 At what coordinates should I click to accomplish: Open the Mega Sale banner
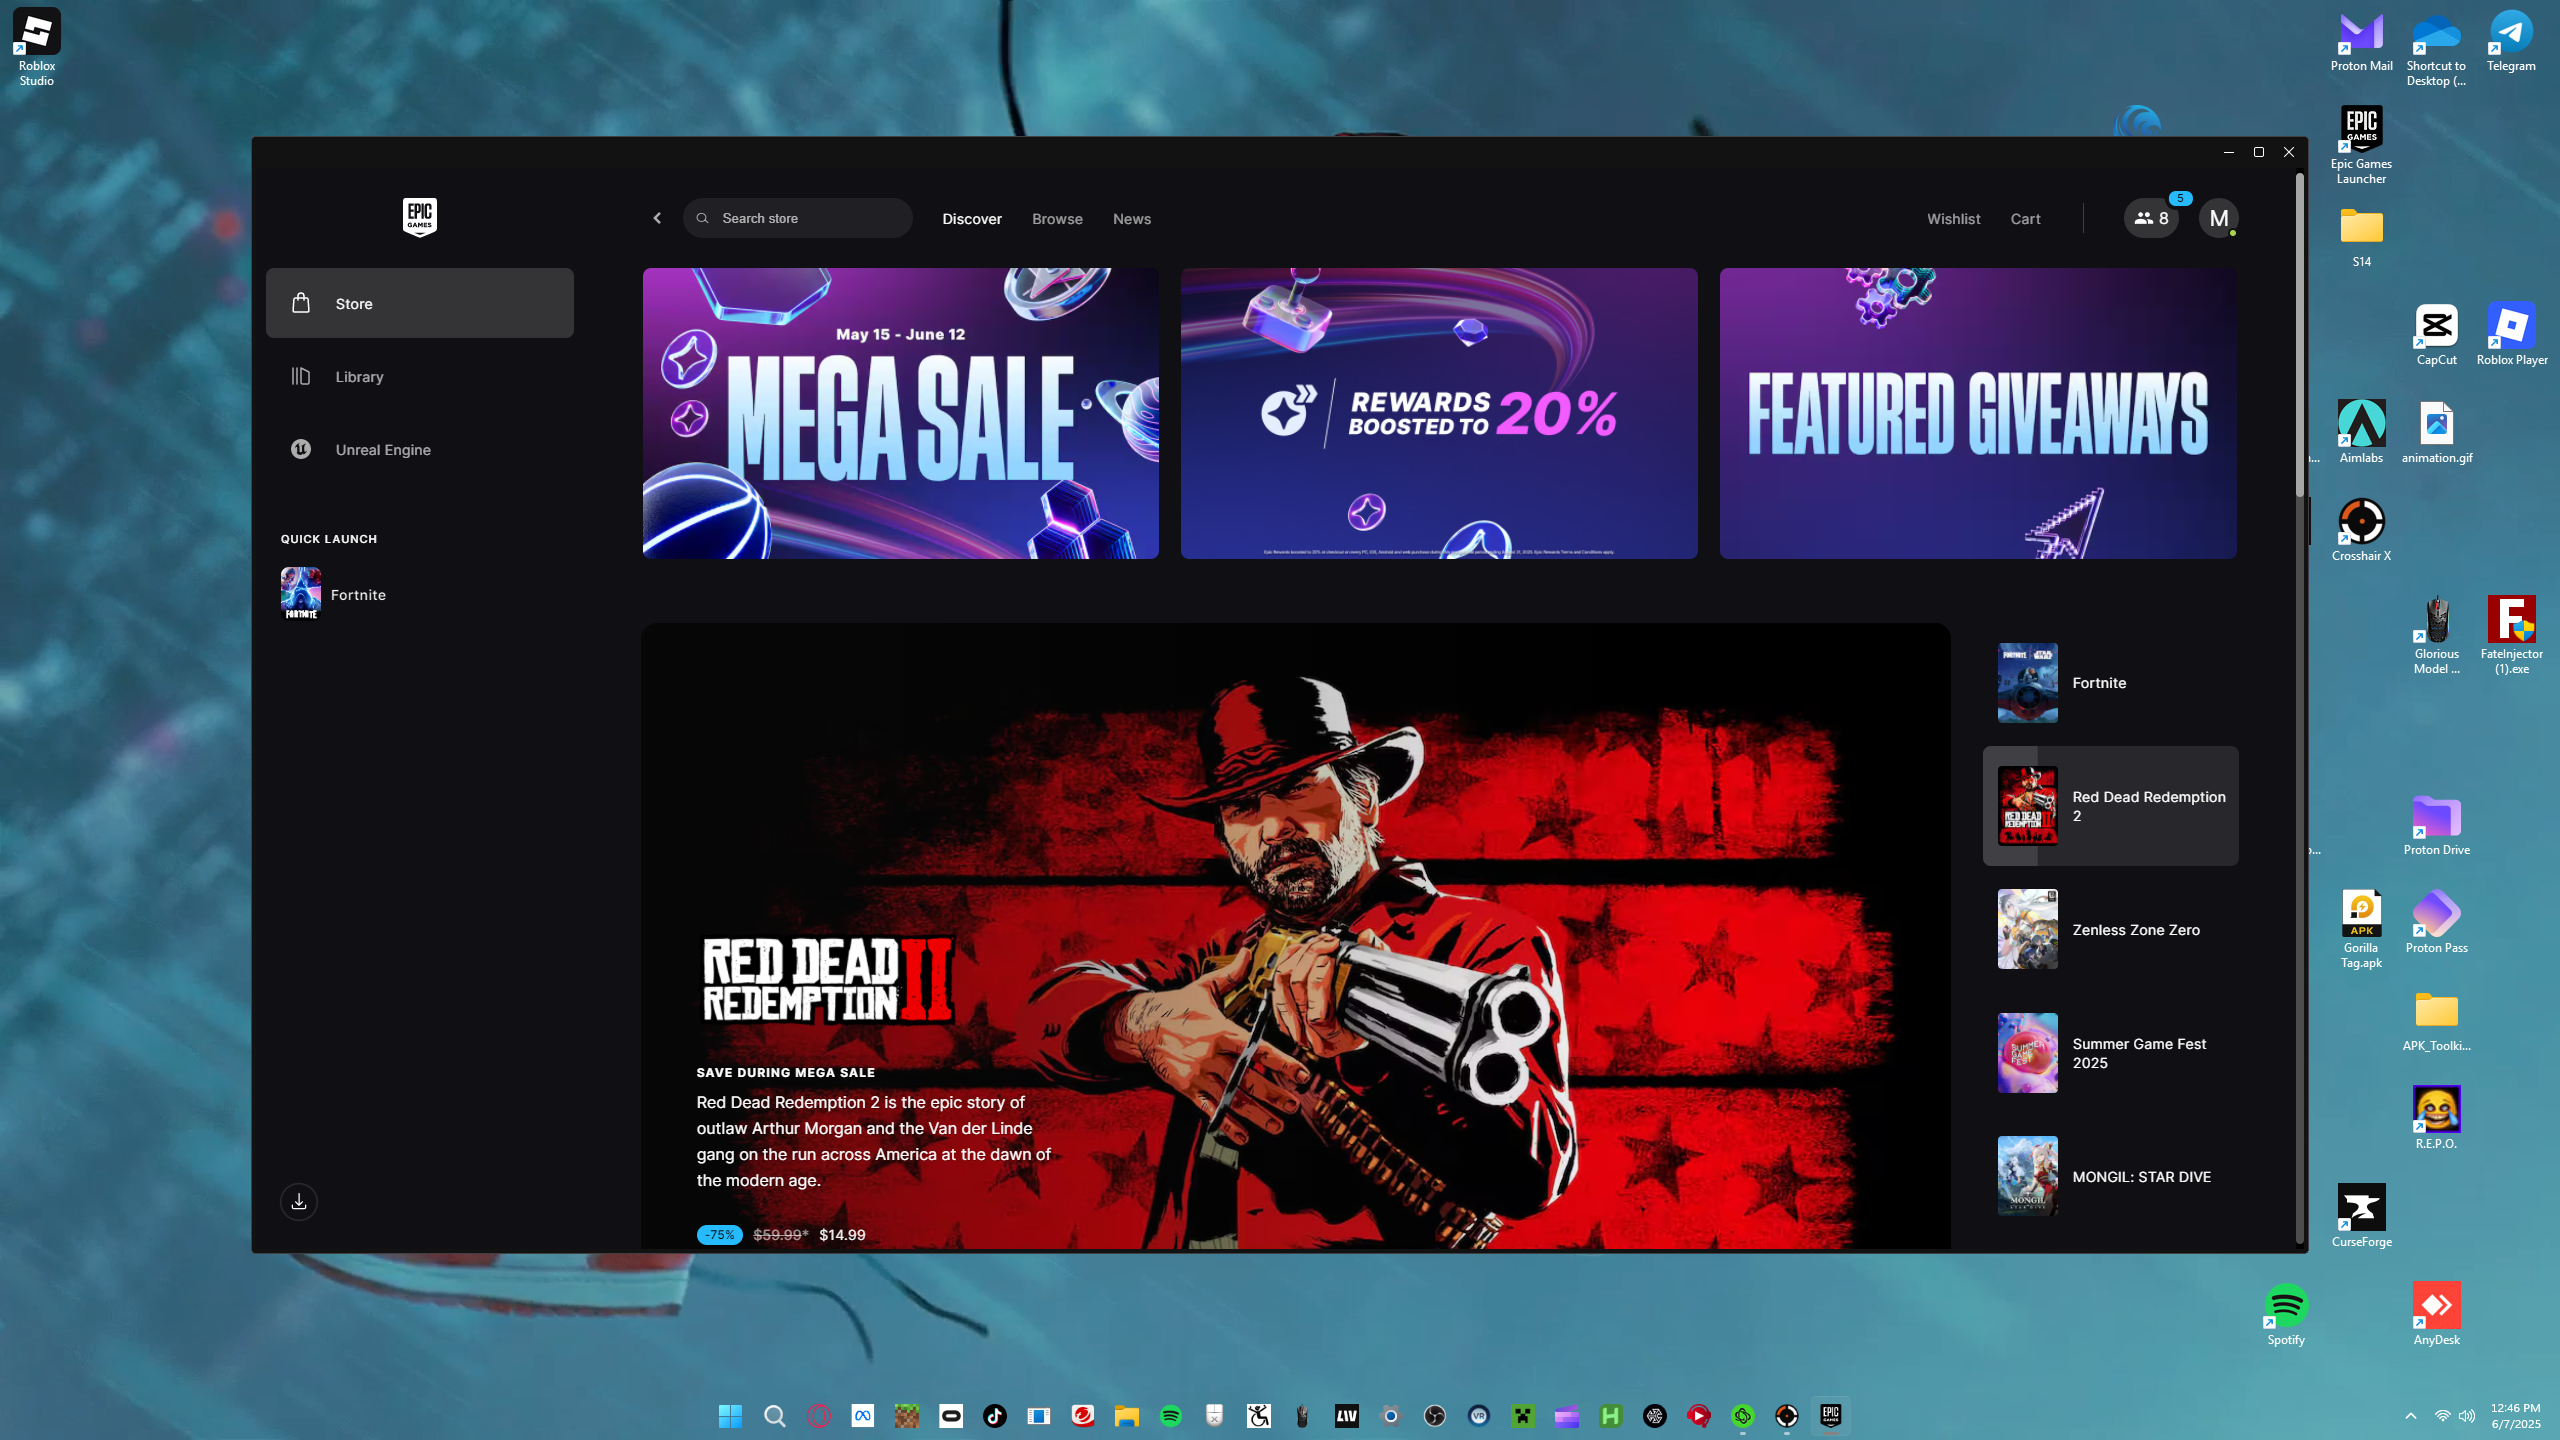coord(900,413)
